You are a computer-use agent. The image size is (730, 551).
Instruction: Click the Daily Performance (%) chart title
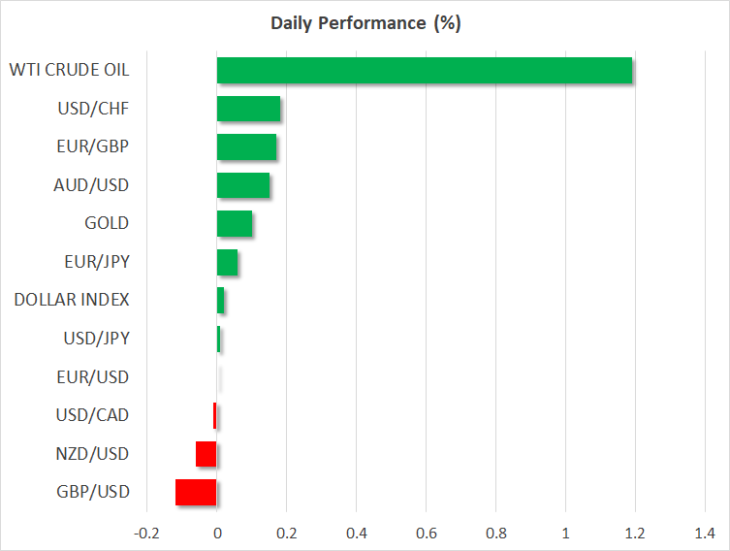click(x=366, y=23)
